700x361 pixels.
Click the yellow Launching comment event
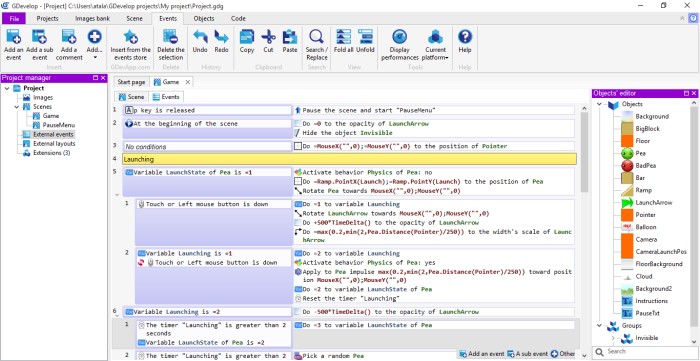[350, 159]
